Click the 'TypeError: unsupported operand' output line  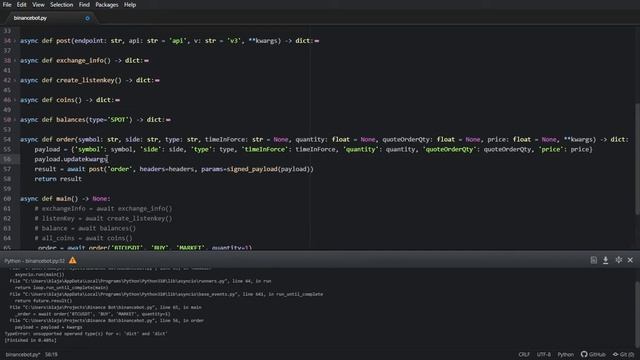(86, 333)
